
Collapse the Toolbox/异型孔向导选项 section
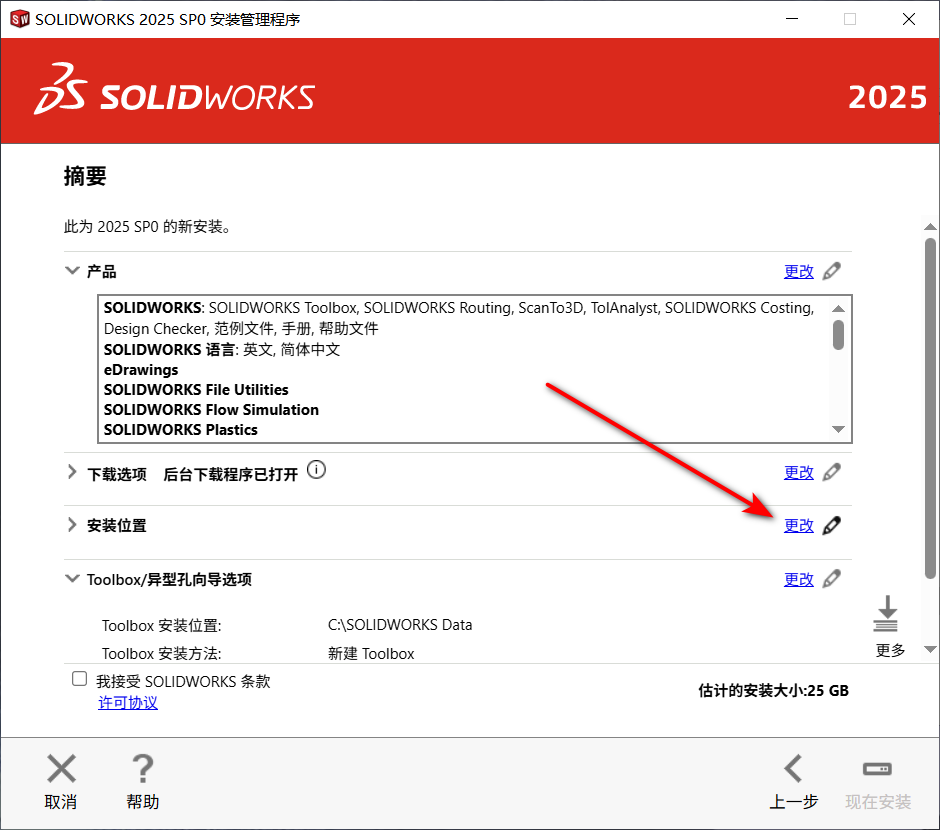coord(72,579)
